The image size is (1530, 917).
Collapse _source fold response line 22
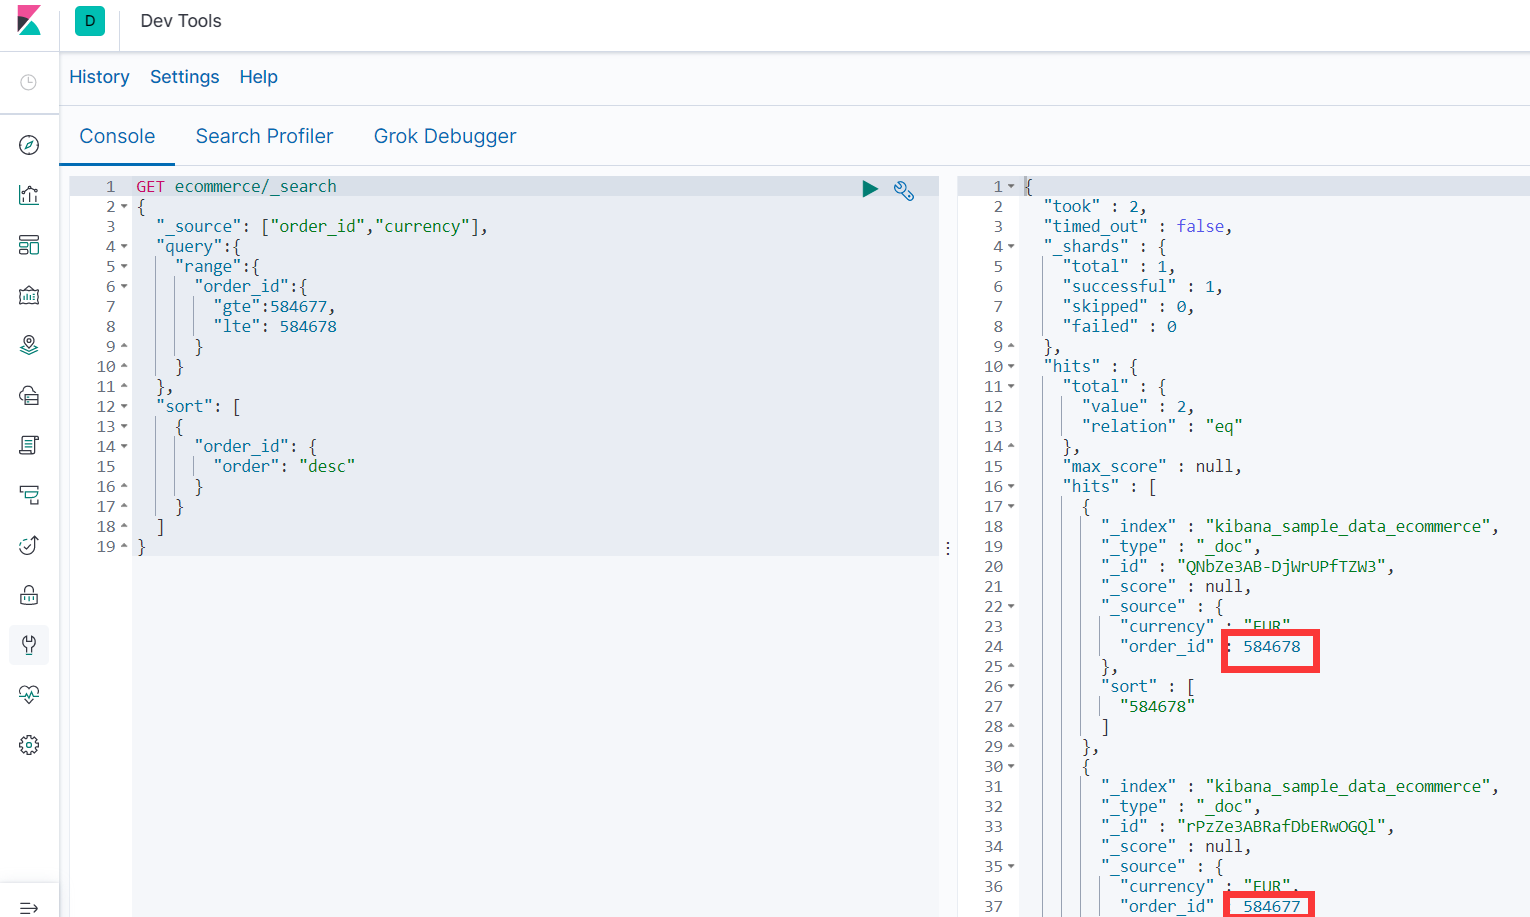pyautogui.click(x=1011, y=607)
